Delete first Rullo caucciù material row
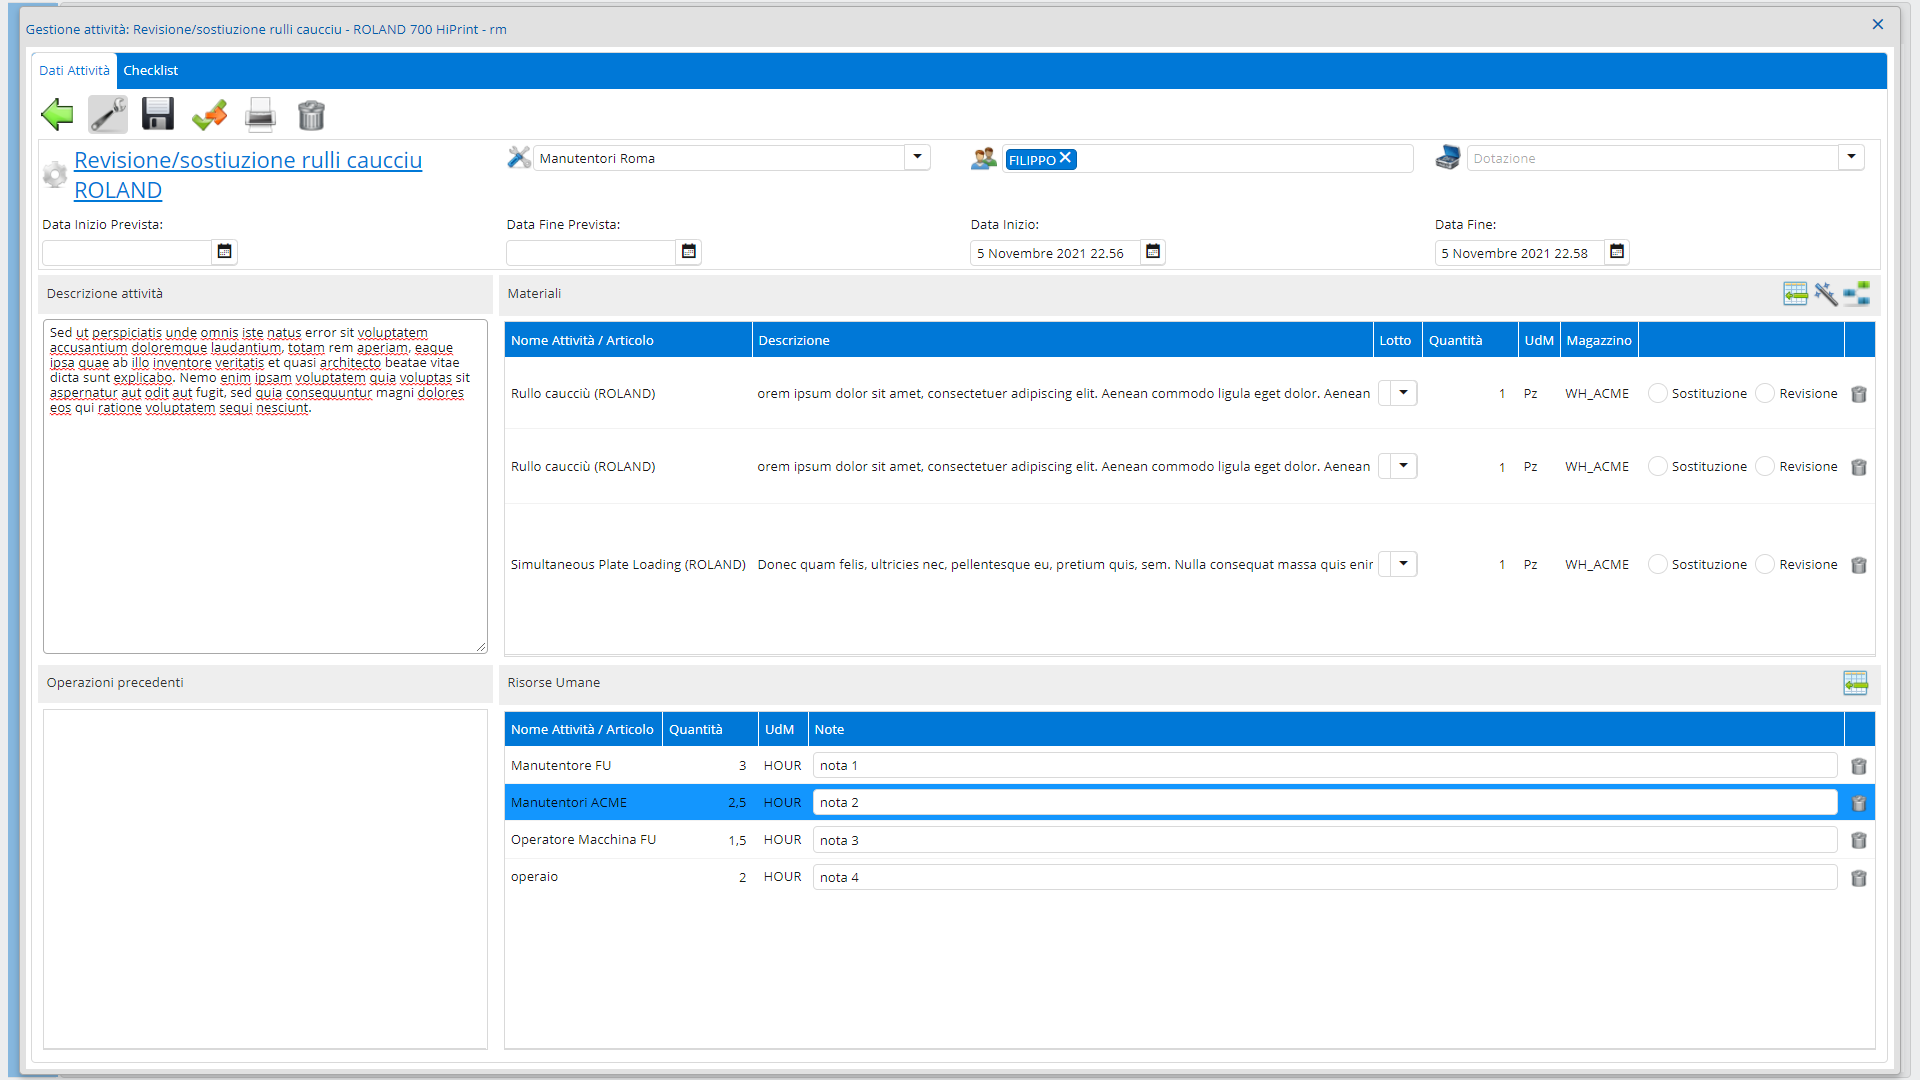1920x1080 pixels. (1859, 394)
